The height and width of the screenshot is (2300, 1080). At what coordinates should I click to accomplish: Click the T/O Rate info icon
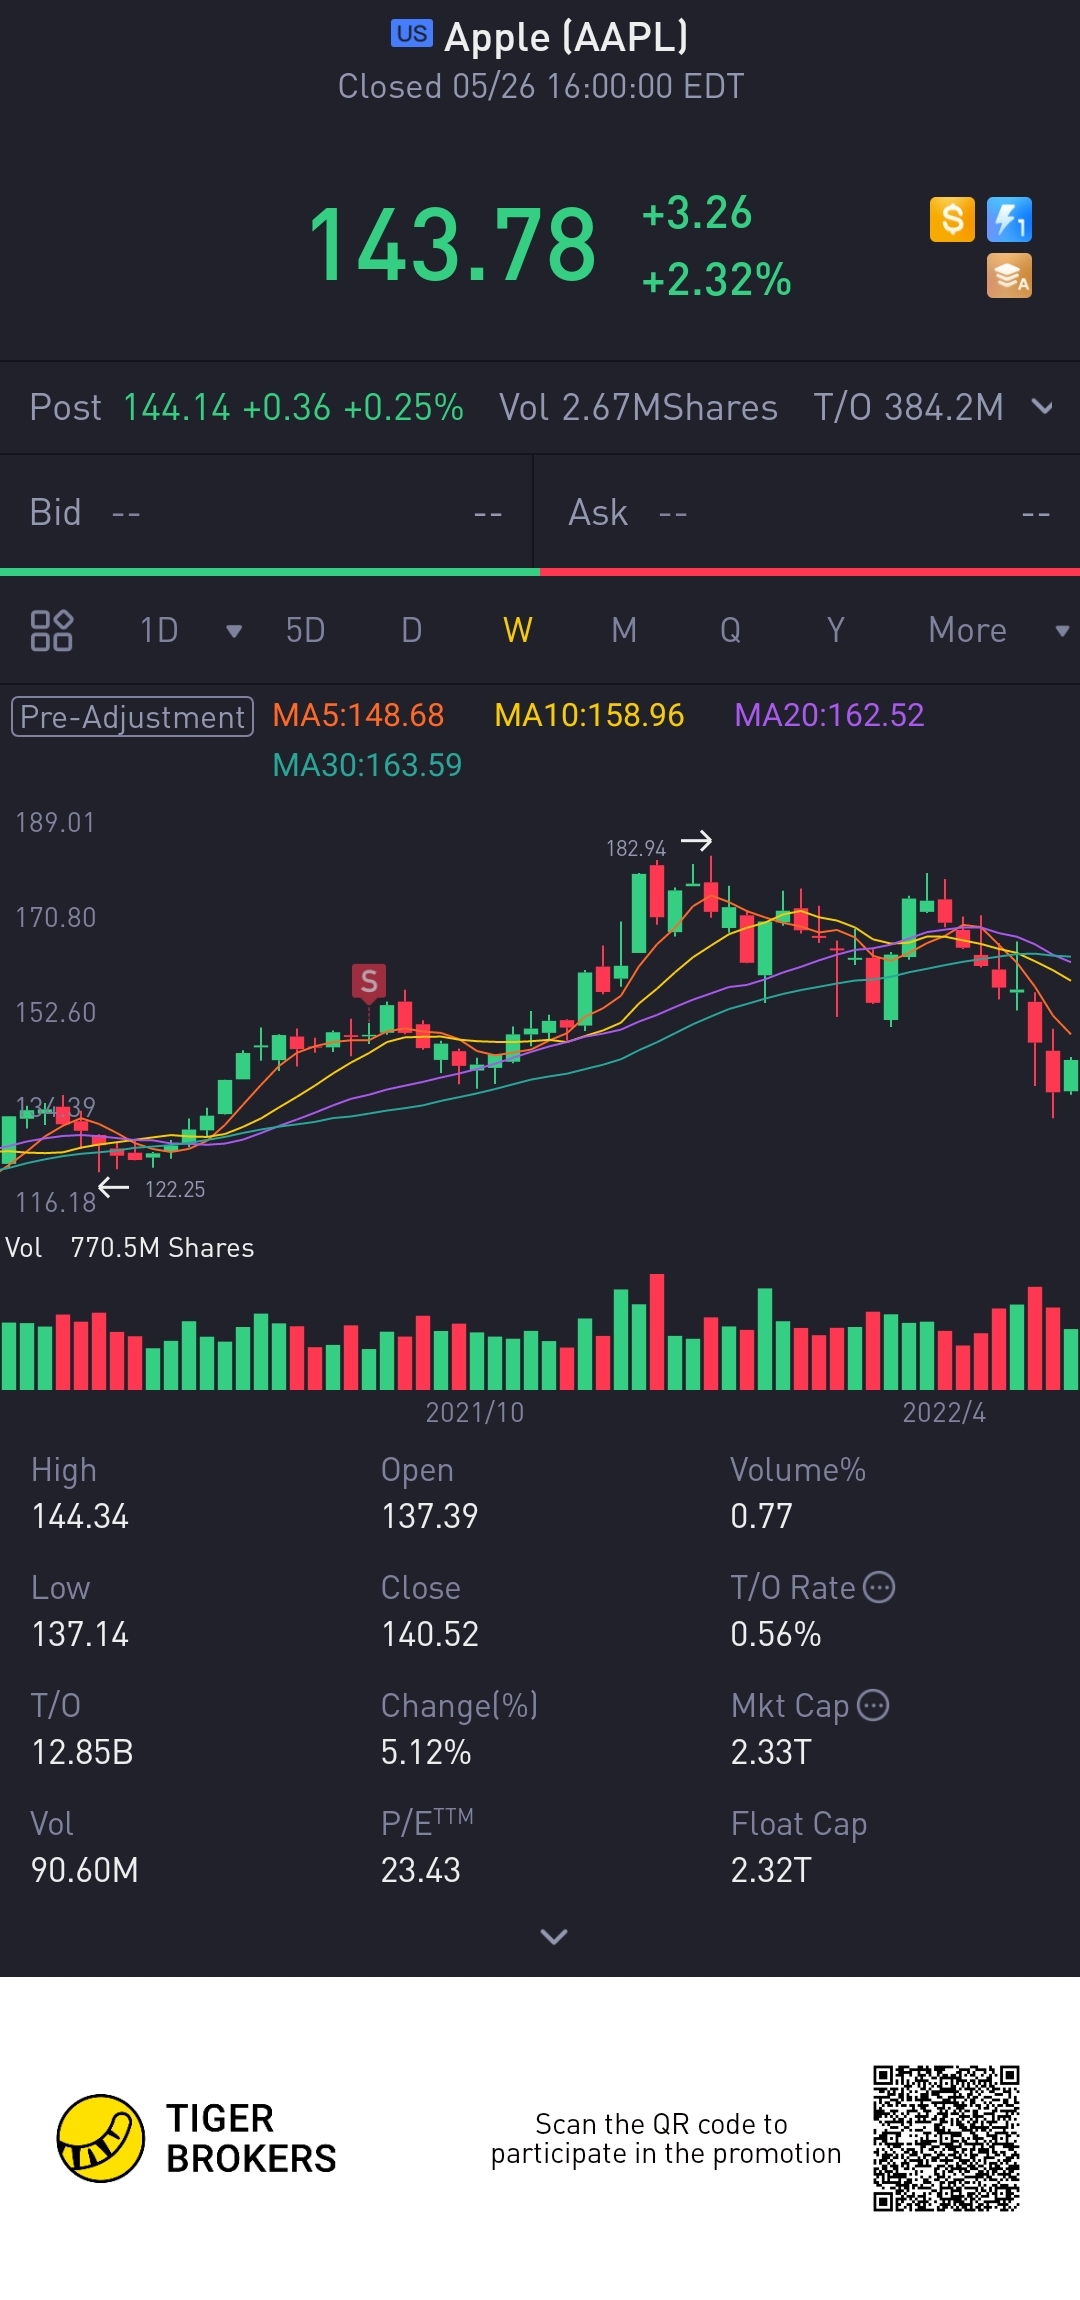[x=879, y=1587]
